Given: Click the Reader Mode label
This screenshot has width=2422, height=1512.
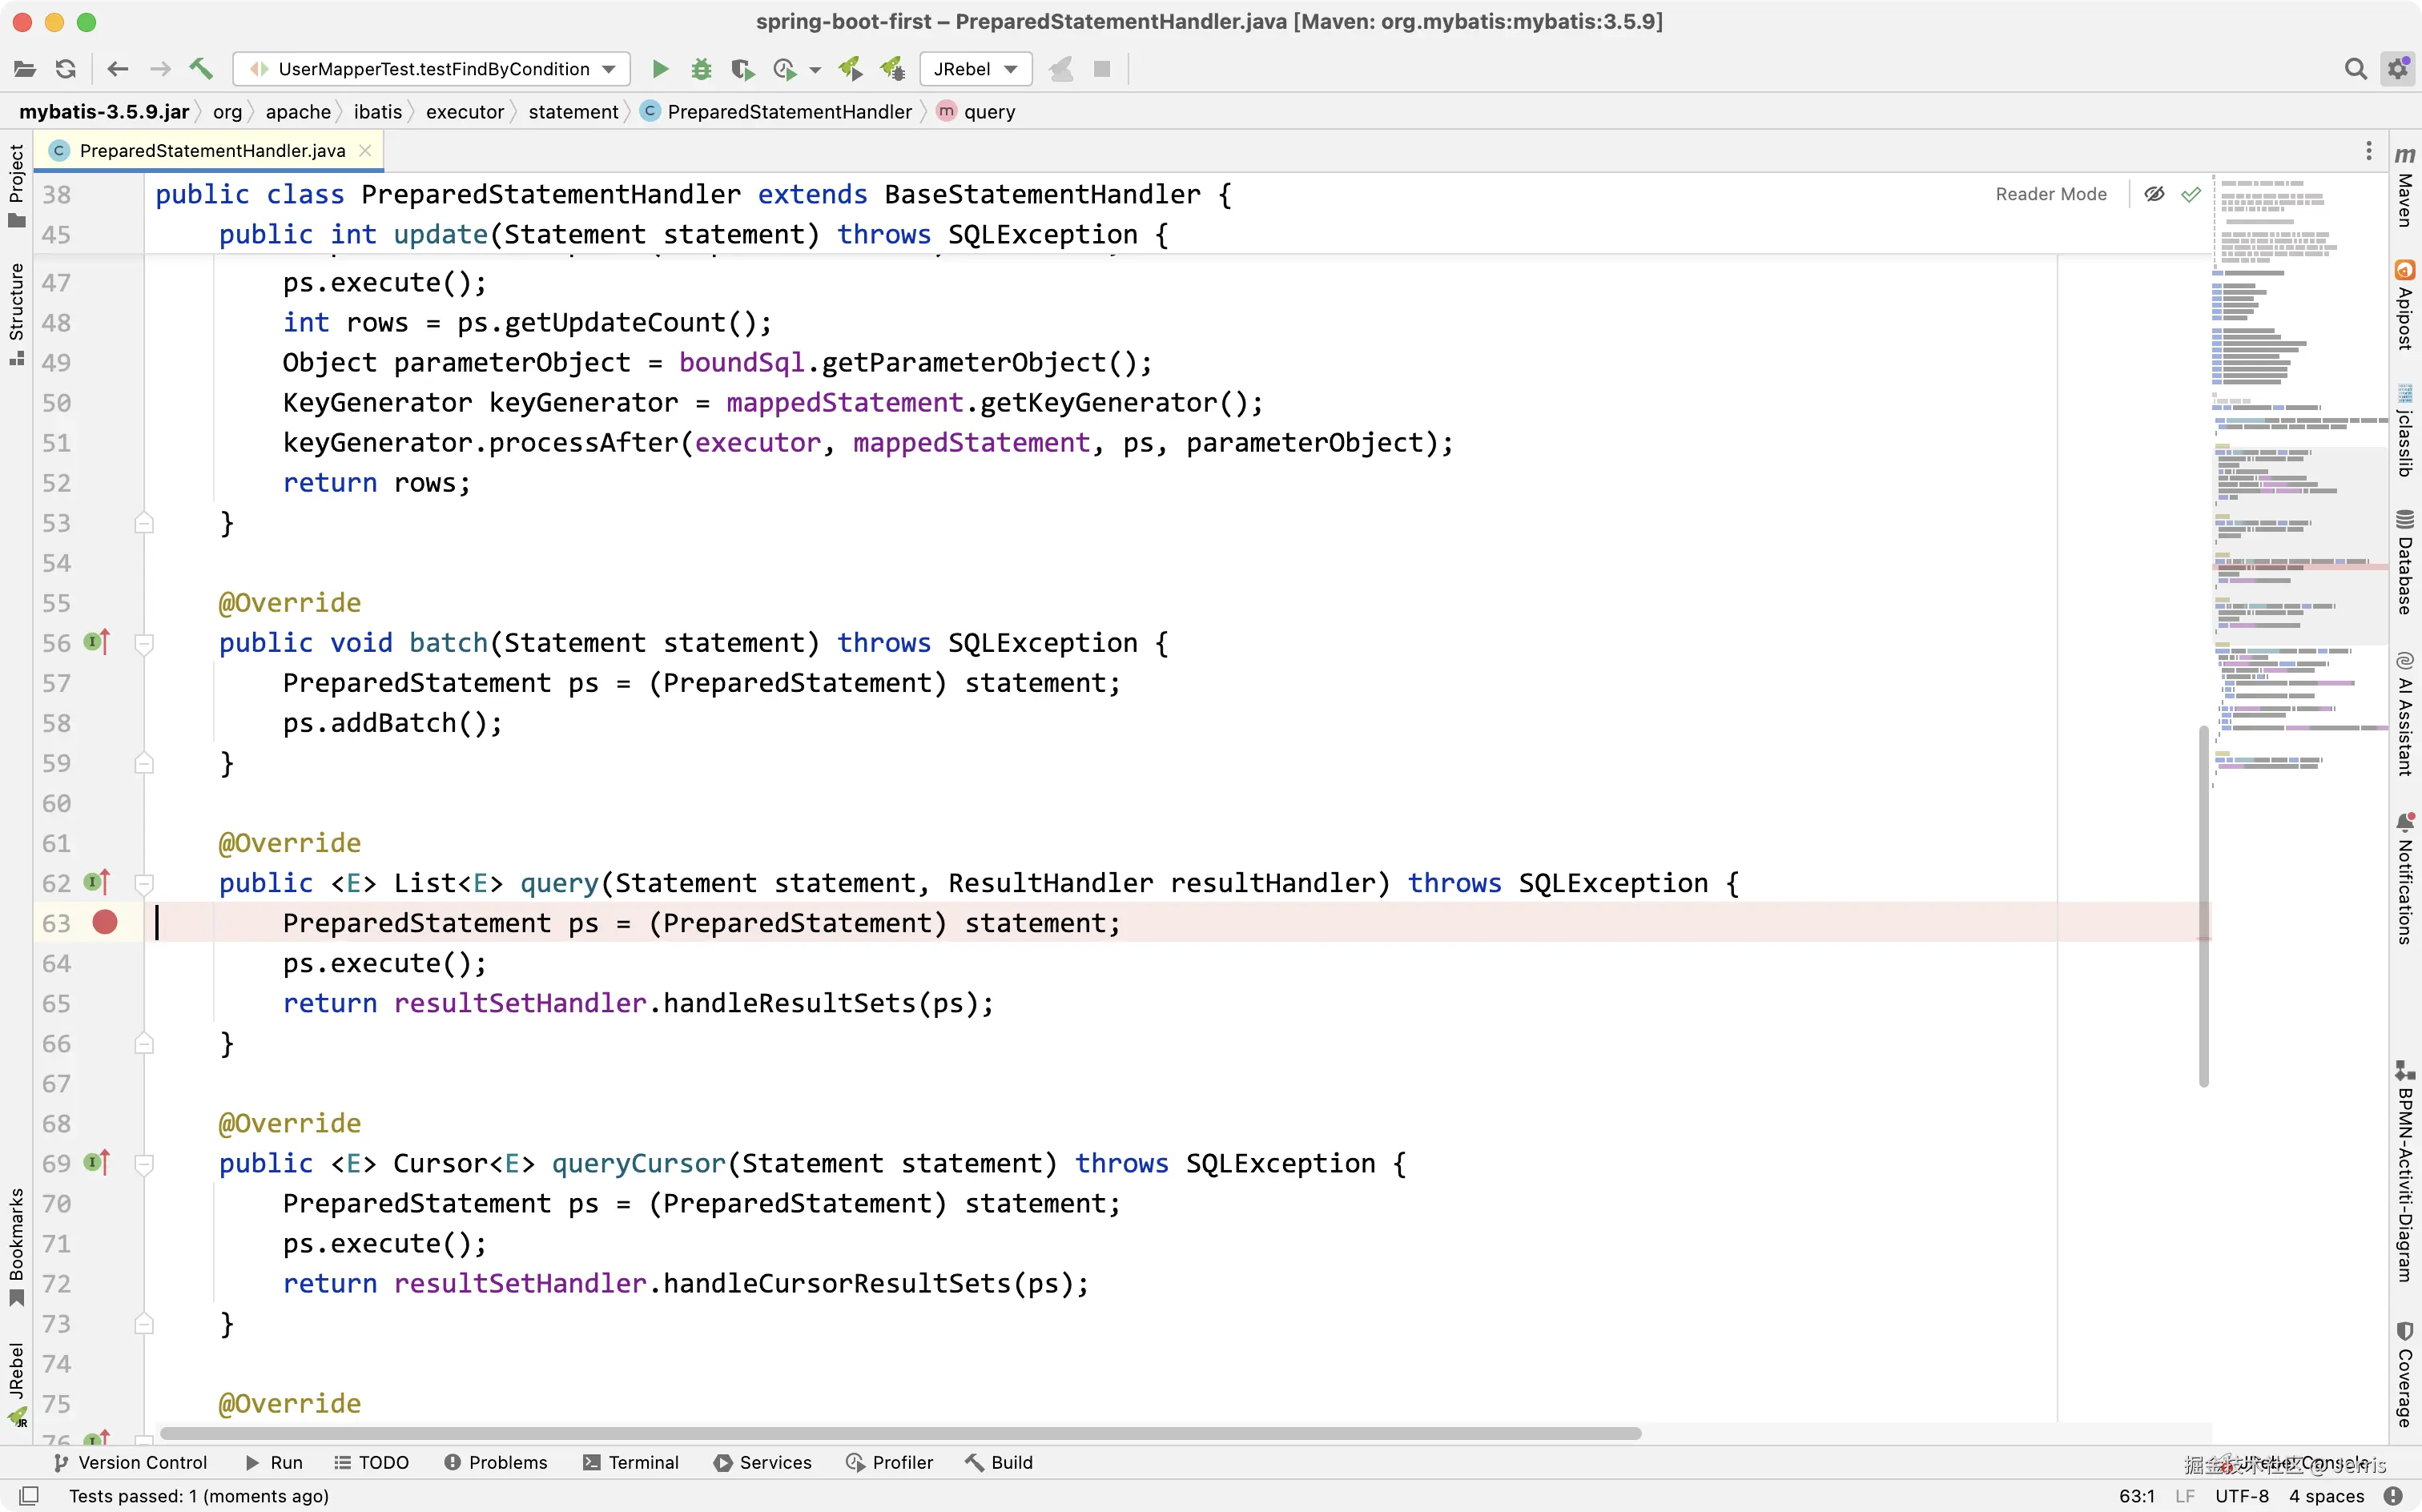Looking at the screenshot, I should (x=2050, y=194).
